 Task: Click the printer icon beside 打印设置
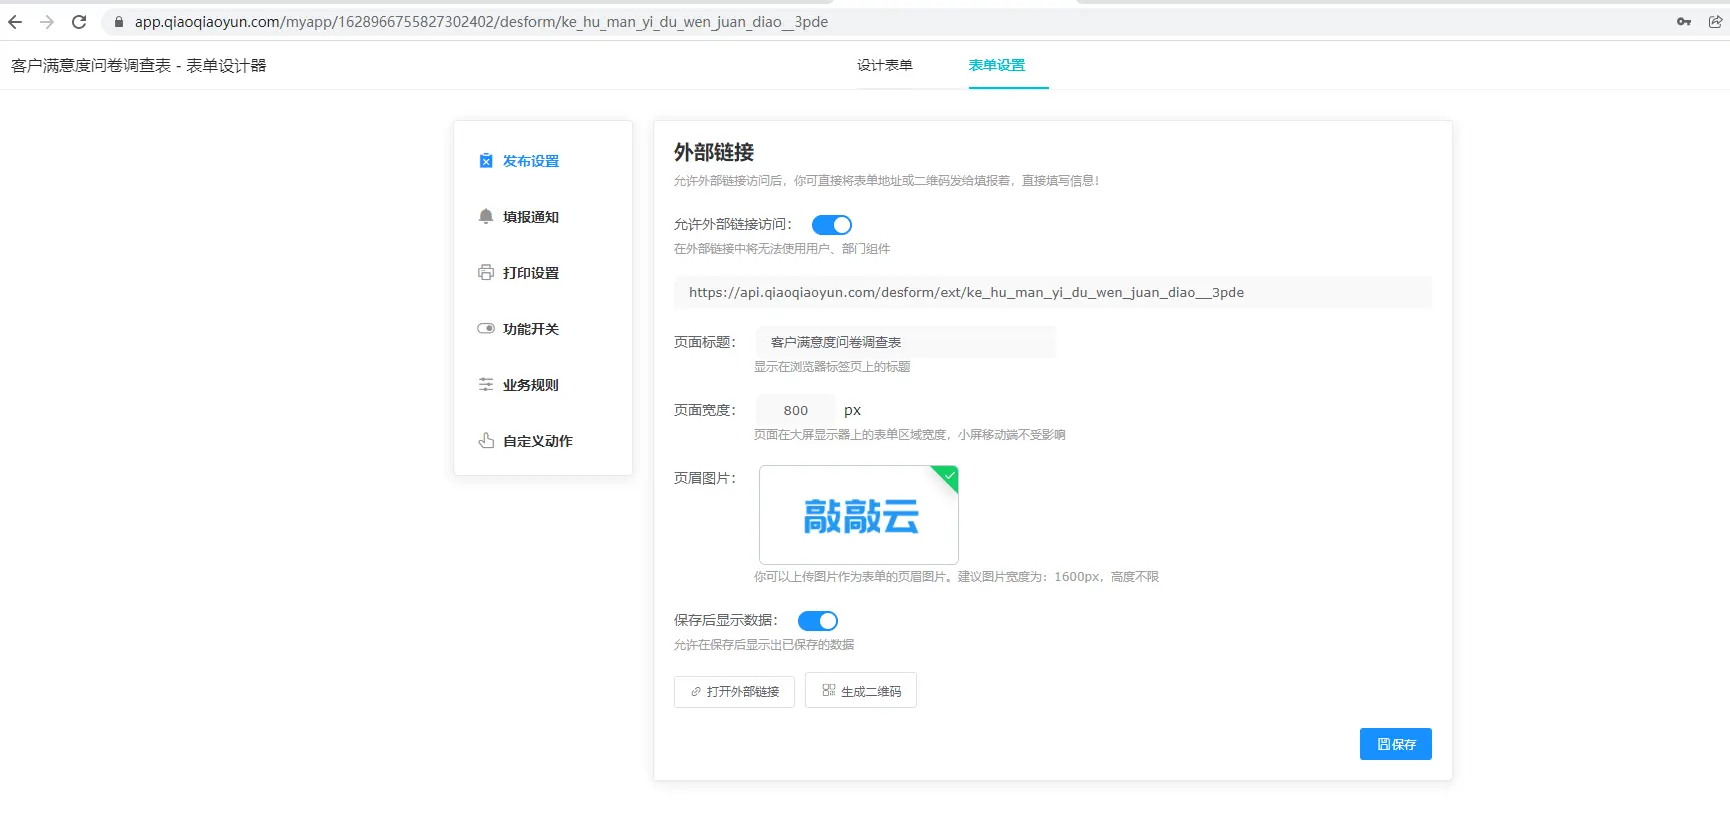(x=486, y=273)
